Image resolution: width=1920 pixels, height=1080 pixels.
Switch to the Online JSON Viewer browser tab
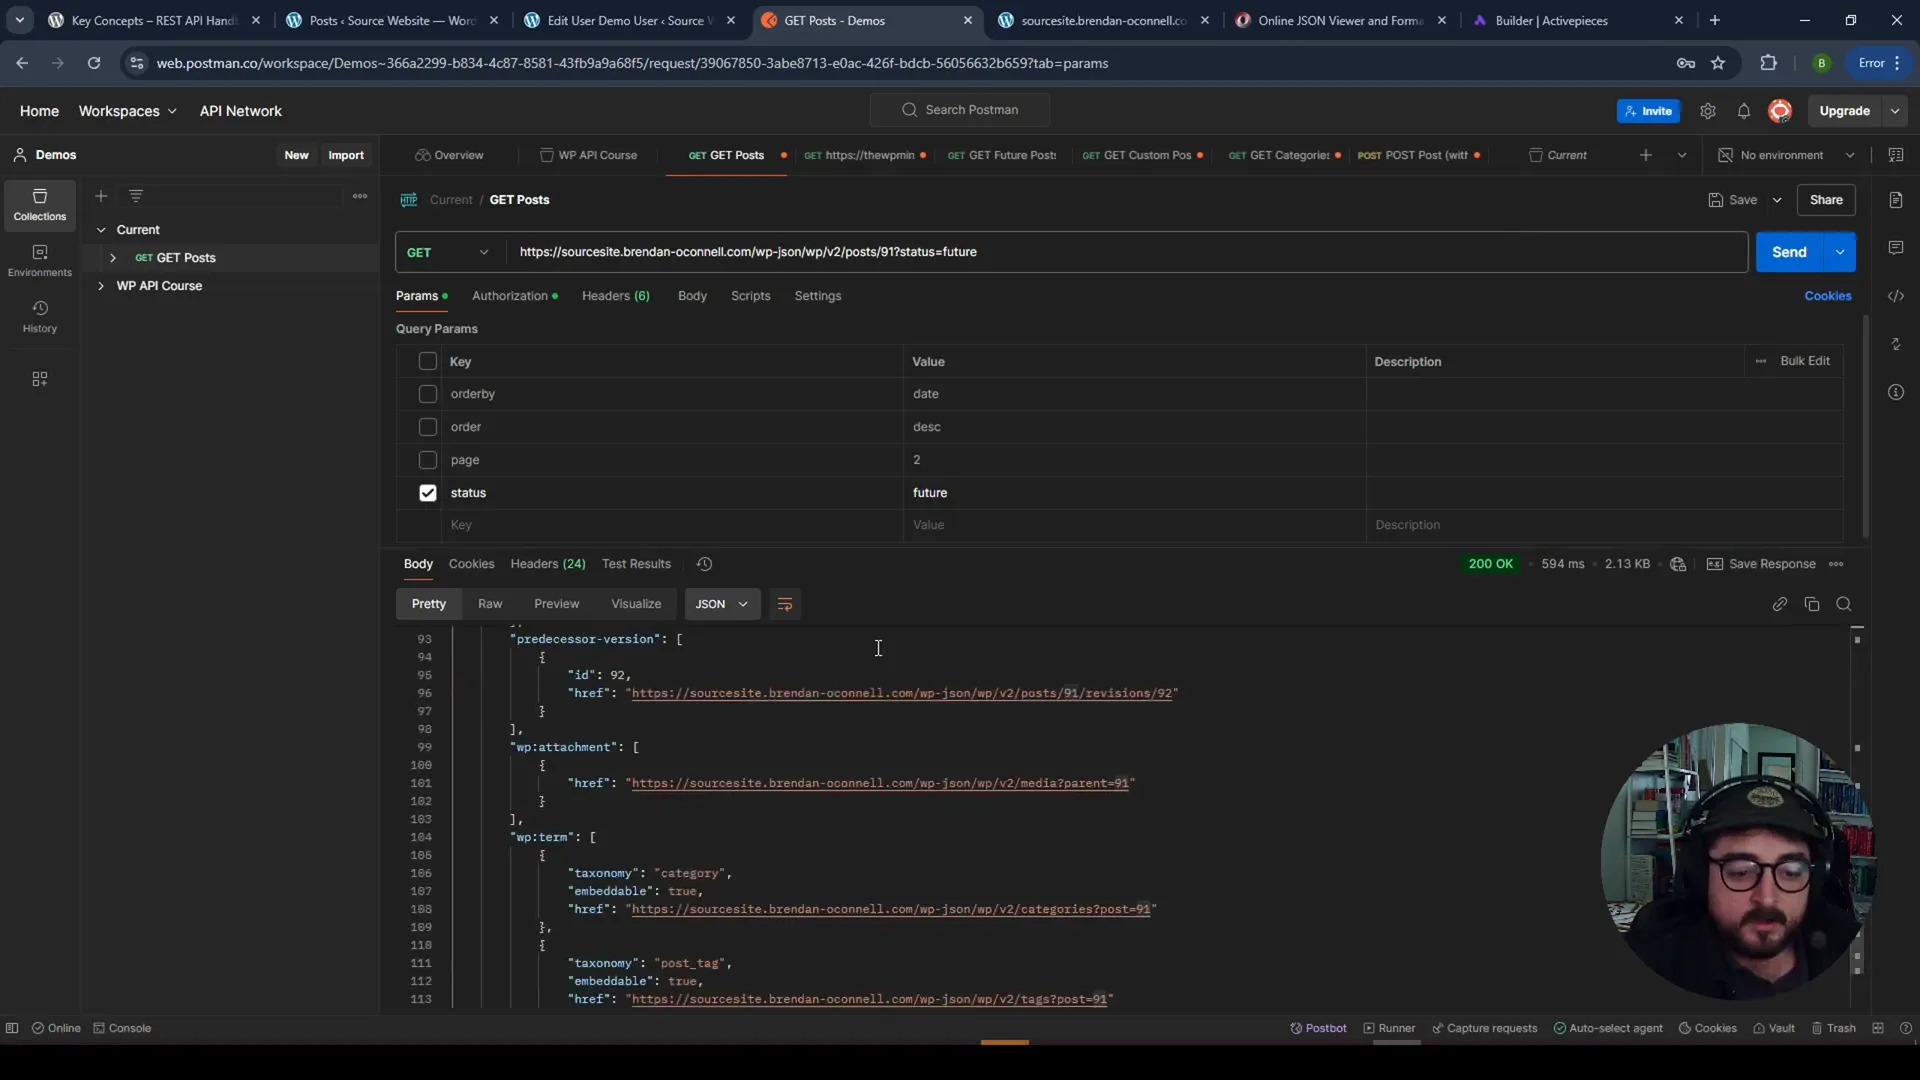1341,20
